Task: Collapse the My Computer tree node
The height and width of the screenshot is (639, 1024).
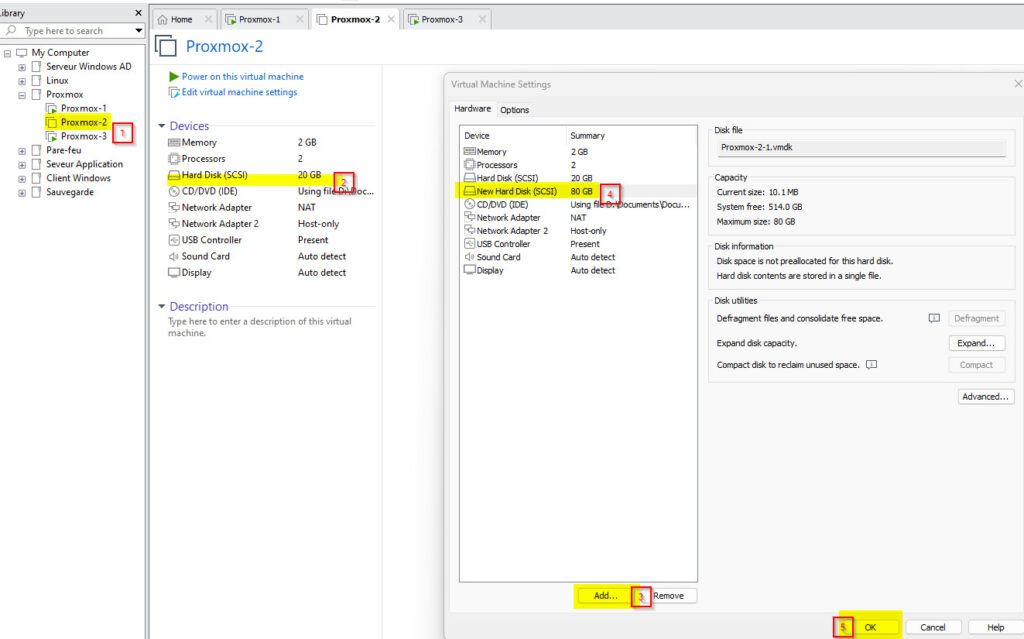Action: (7, 53)
